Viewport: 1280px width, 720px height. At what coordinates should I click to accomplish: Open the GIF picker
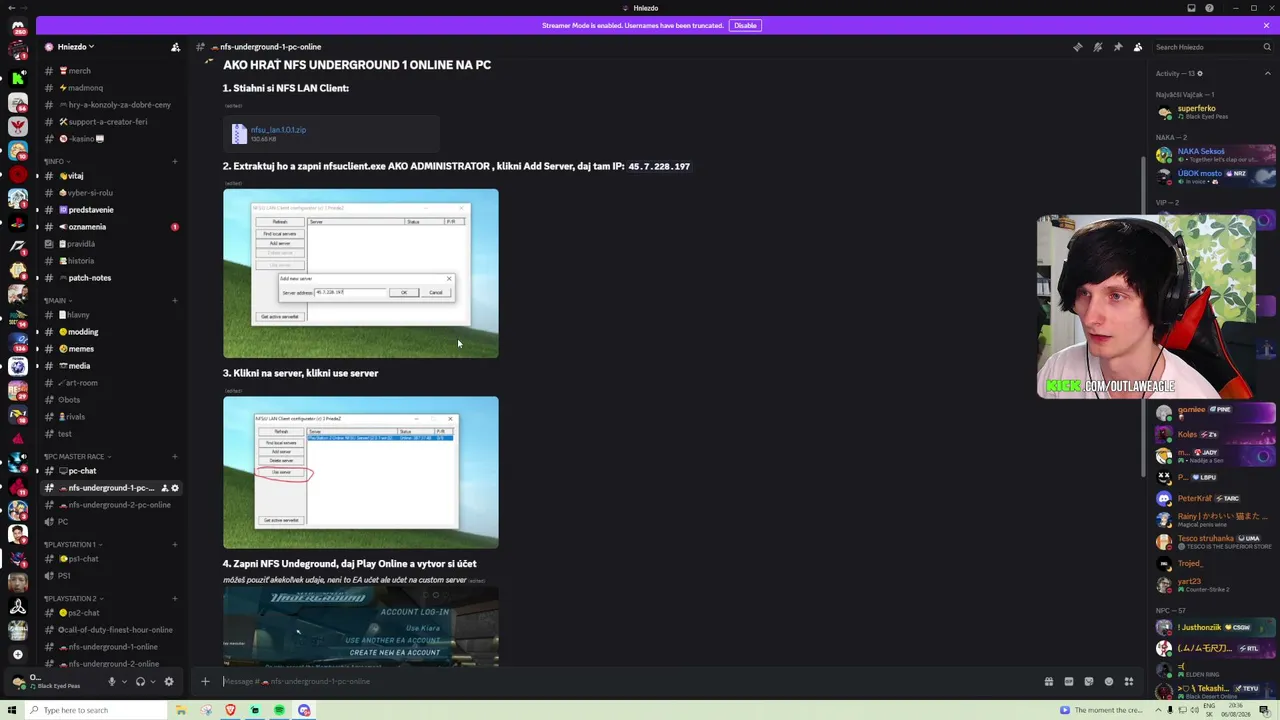(1069, 682)
